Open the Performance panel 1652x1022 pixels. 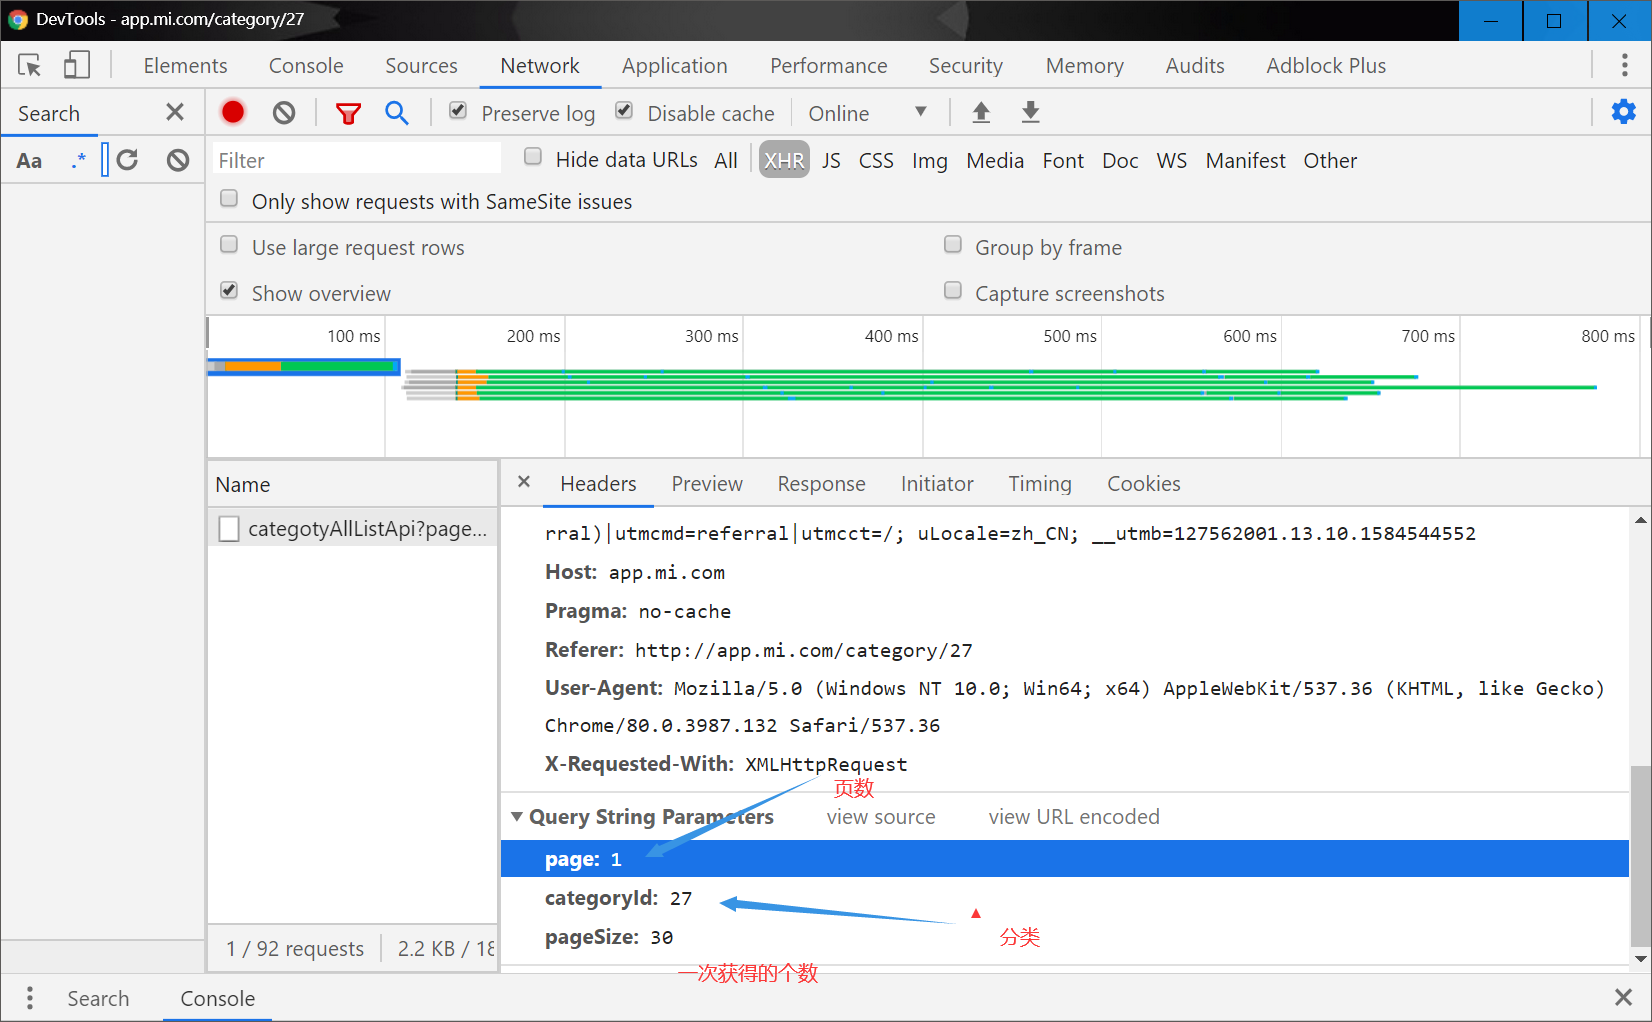click(828, 66)
